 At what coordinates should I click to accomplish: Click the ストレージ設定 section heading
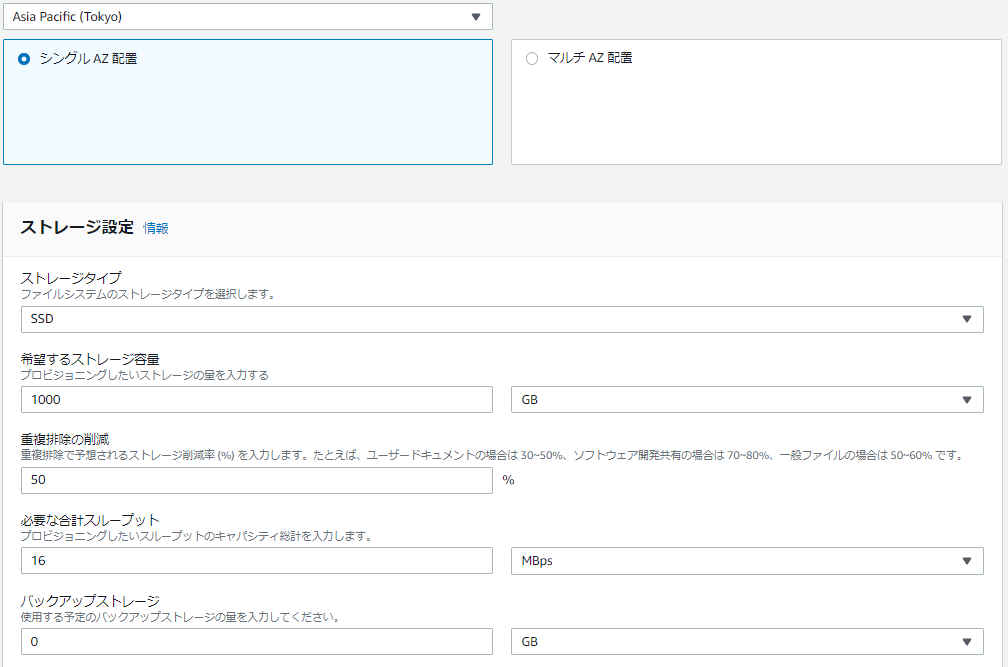point(77,227)
